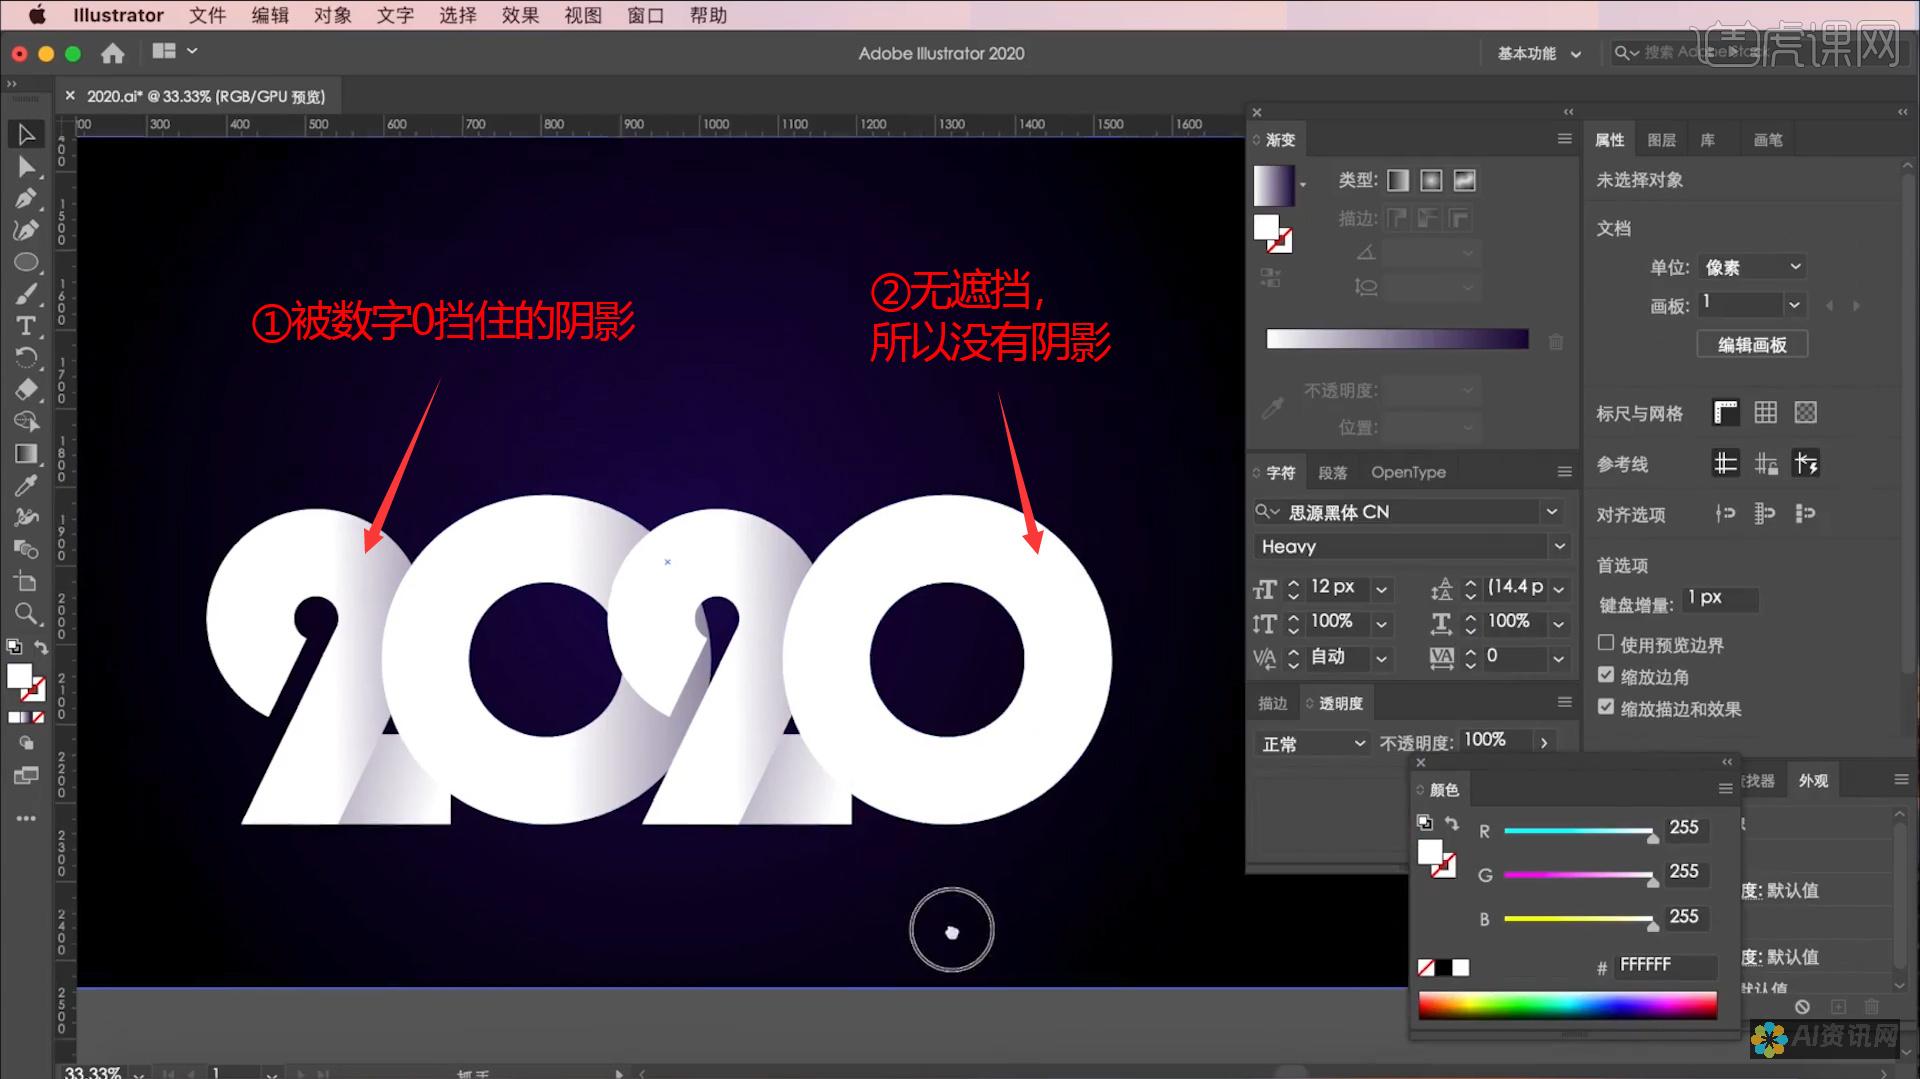Select the Shape Builder tool

point(27,421)
